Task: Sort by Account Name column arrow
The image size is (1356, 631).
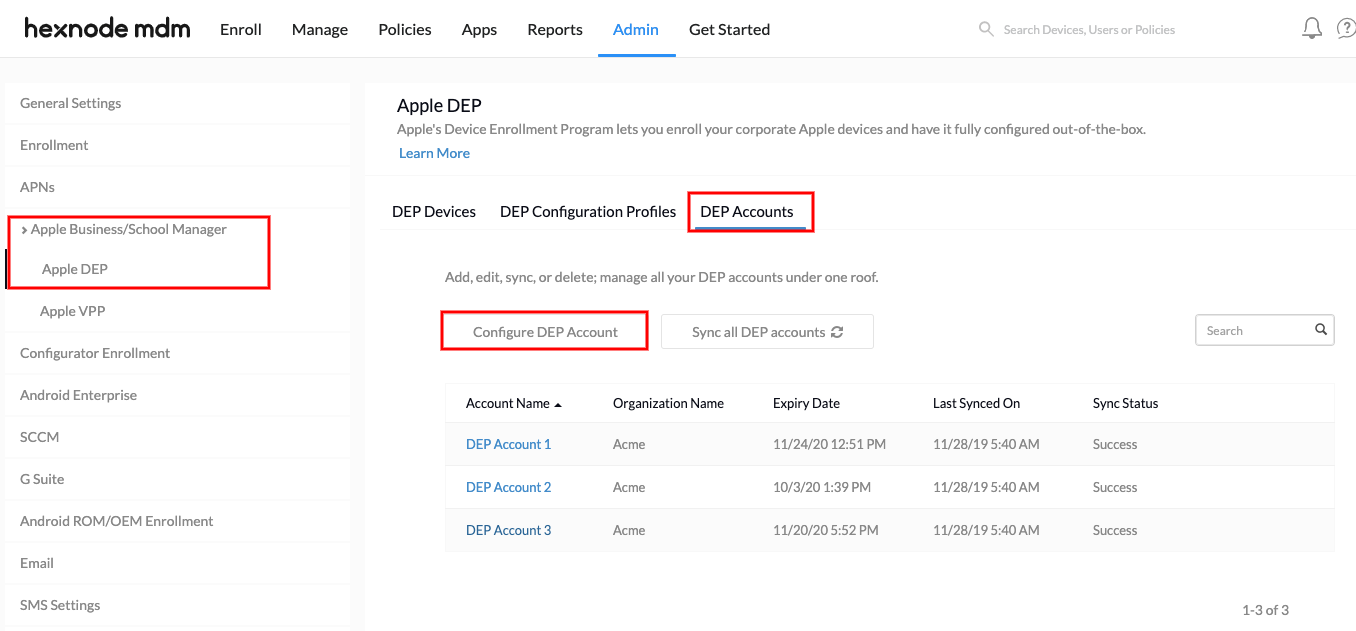Action: click(558, 404)
